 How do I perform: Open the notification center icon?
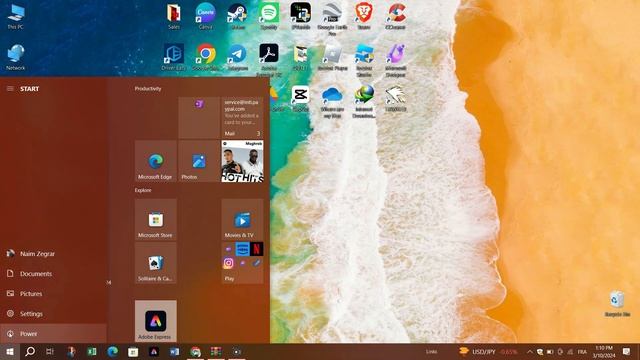627,351
